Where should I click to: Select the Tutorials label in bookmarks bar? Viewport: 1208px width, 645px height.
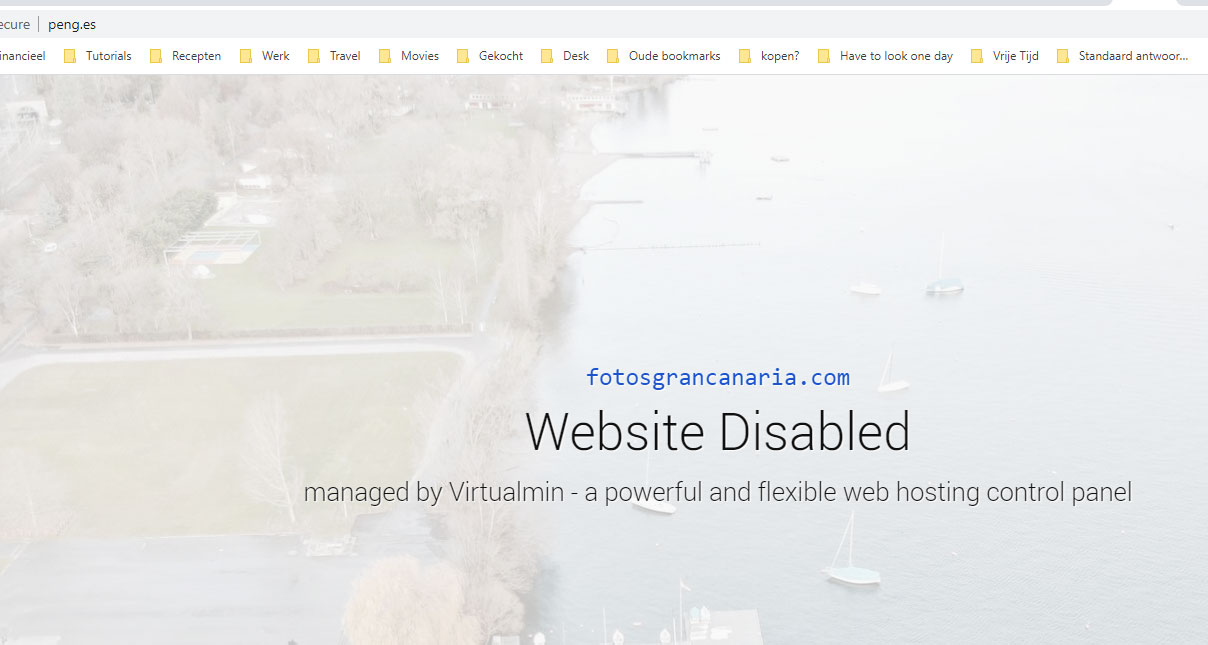[109, 56]
